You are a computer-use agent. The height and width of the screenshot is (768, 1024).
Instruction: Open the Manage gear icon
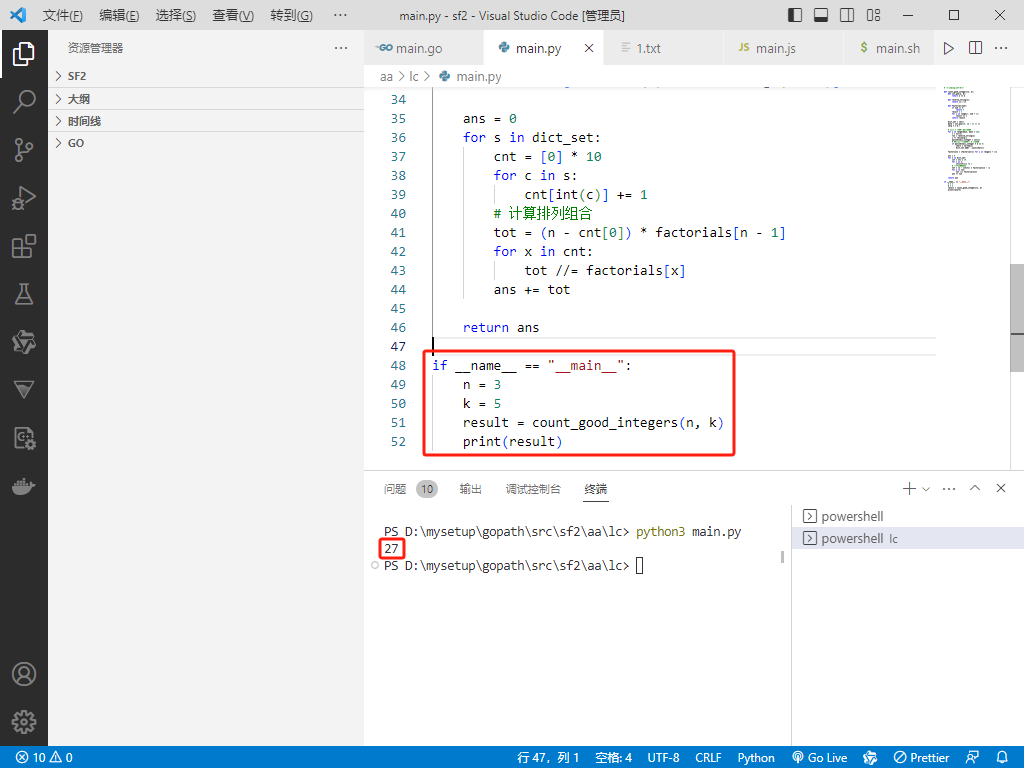24,722
